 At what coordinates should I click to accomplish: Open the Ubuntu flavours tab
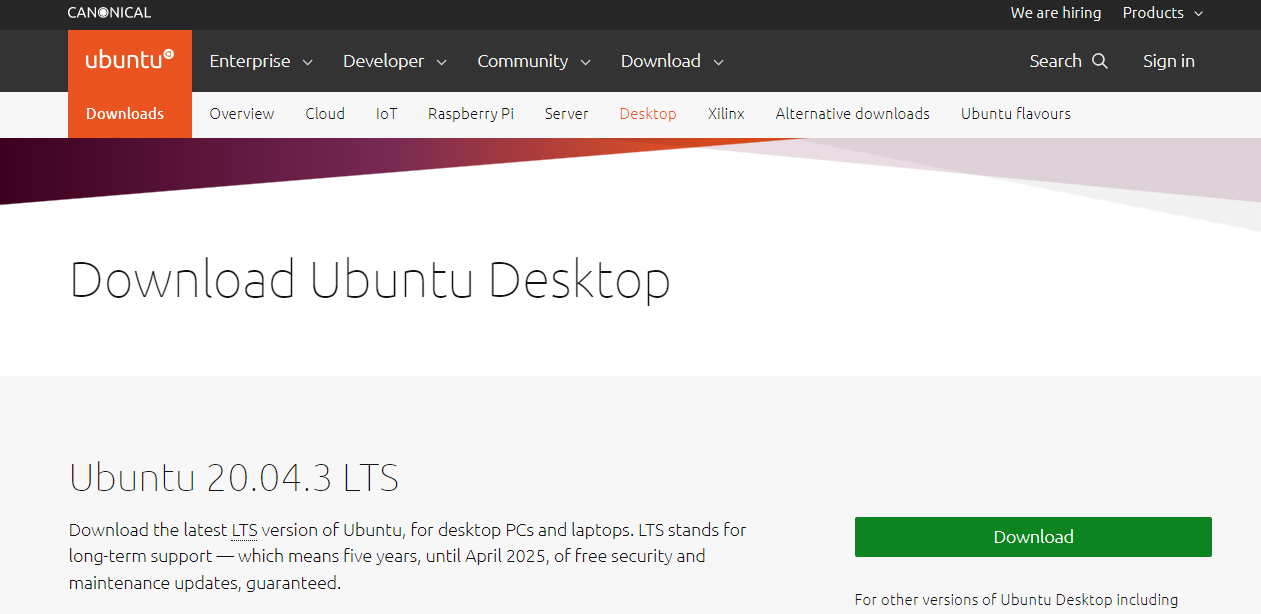(1016, 114)
